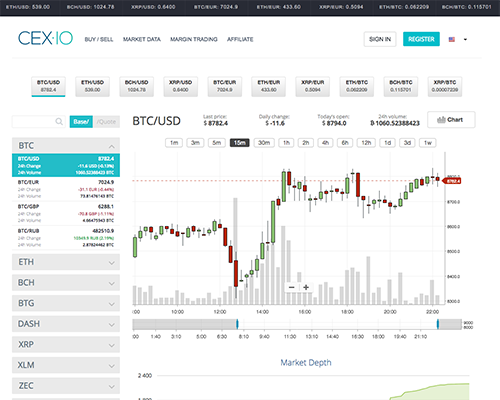Select BCH/USD pair tab

pyautogui.click(x=136, y=86)
